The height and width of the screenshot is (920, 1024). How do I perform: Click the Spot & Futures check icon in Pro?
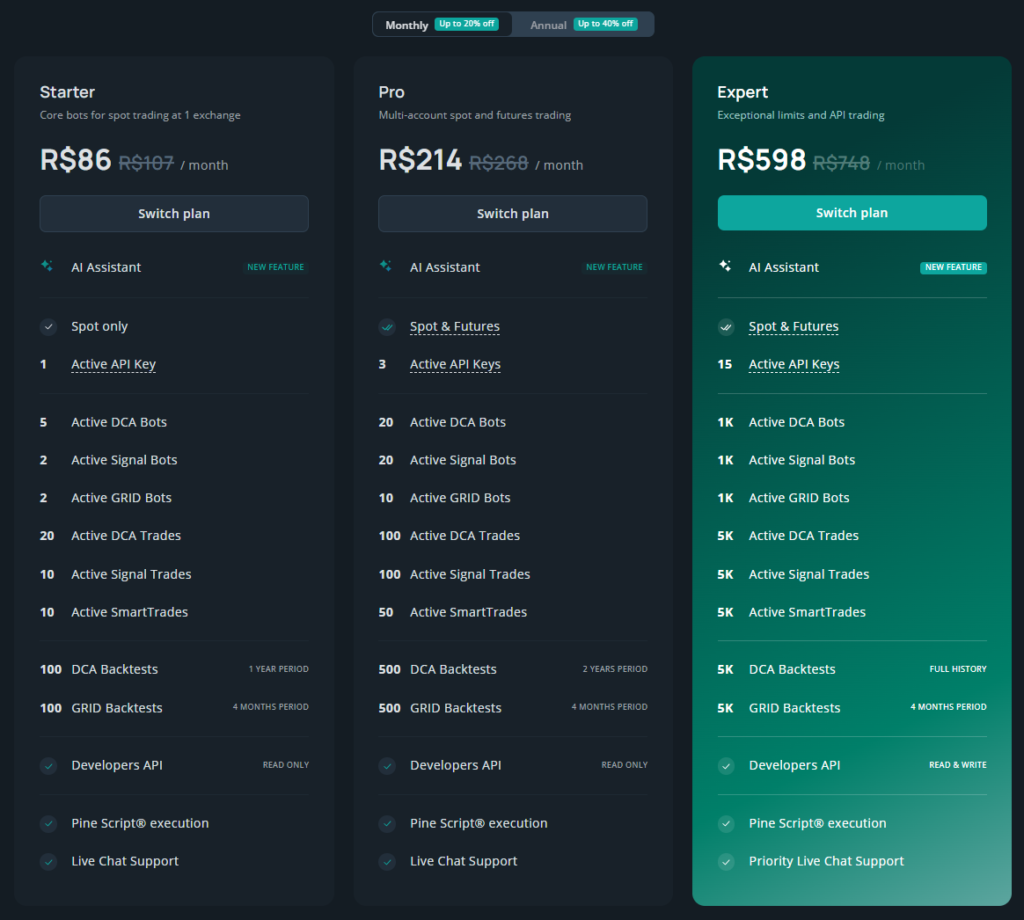pyautogui.click(x=387, y=326)
